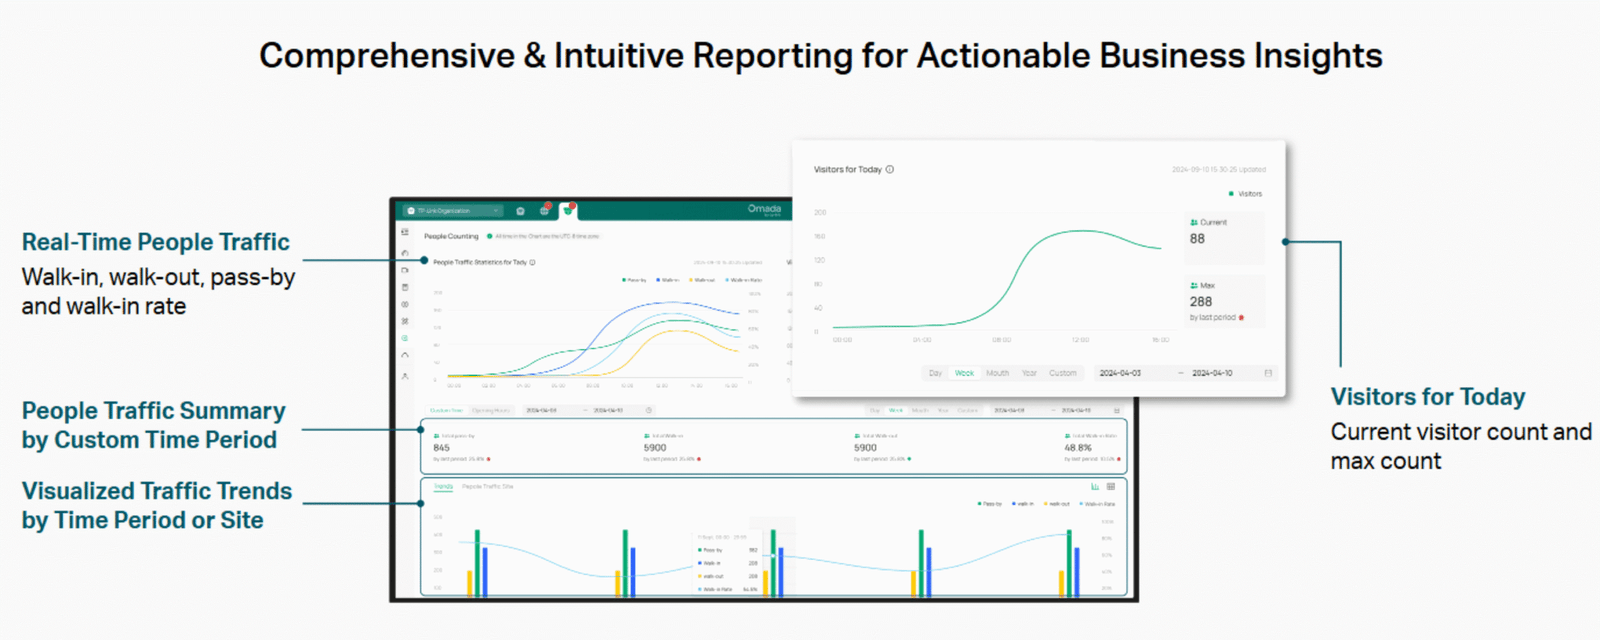Open the user account icon in sidebar
The height and width of the screenshot is (640, 1600).
coord(405,377)
